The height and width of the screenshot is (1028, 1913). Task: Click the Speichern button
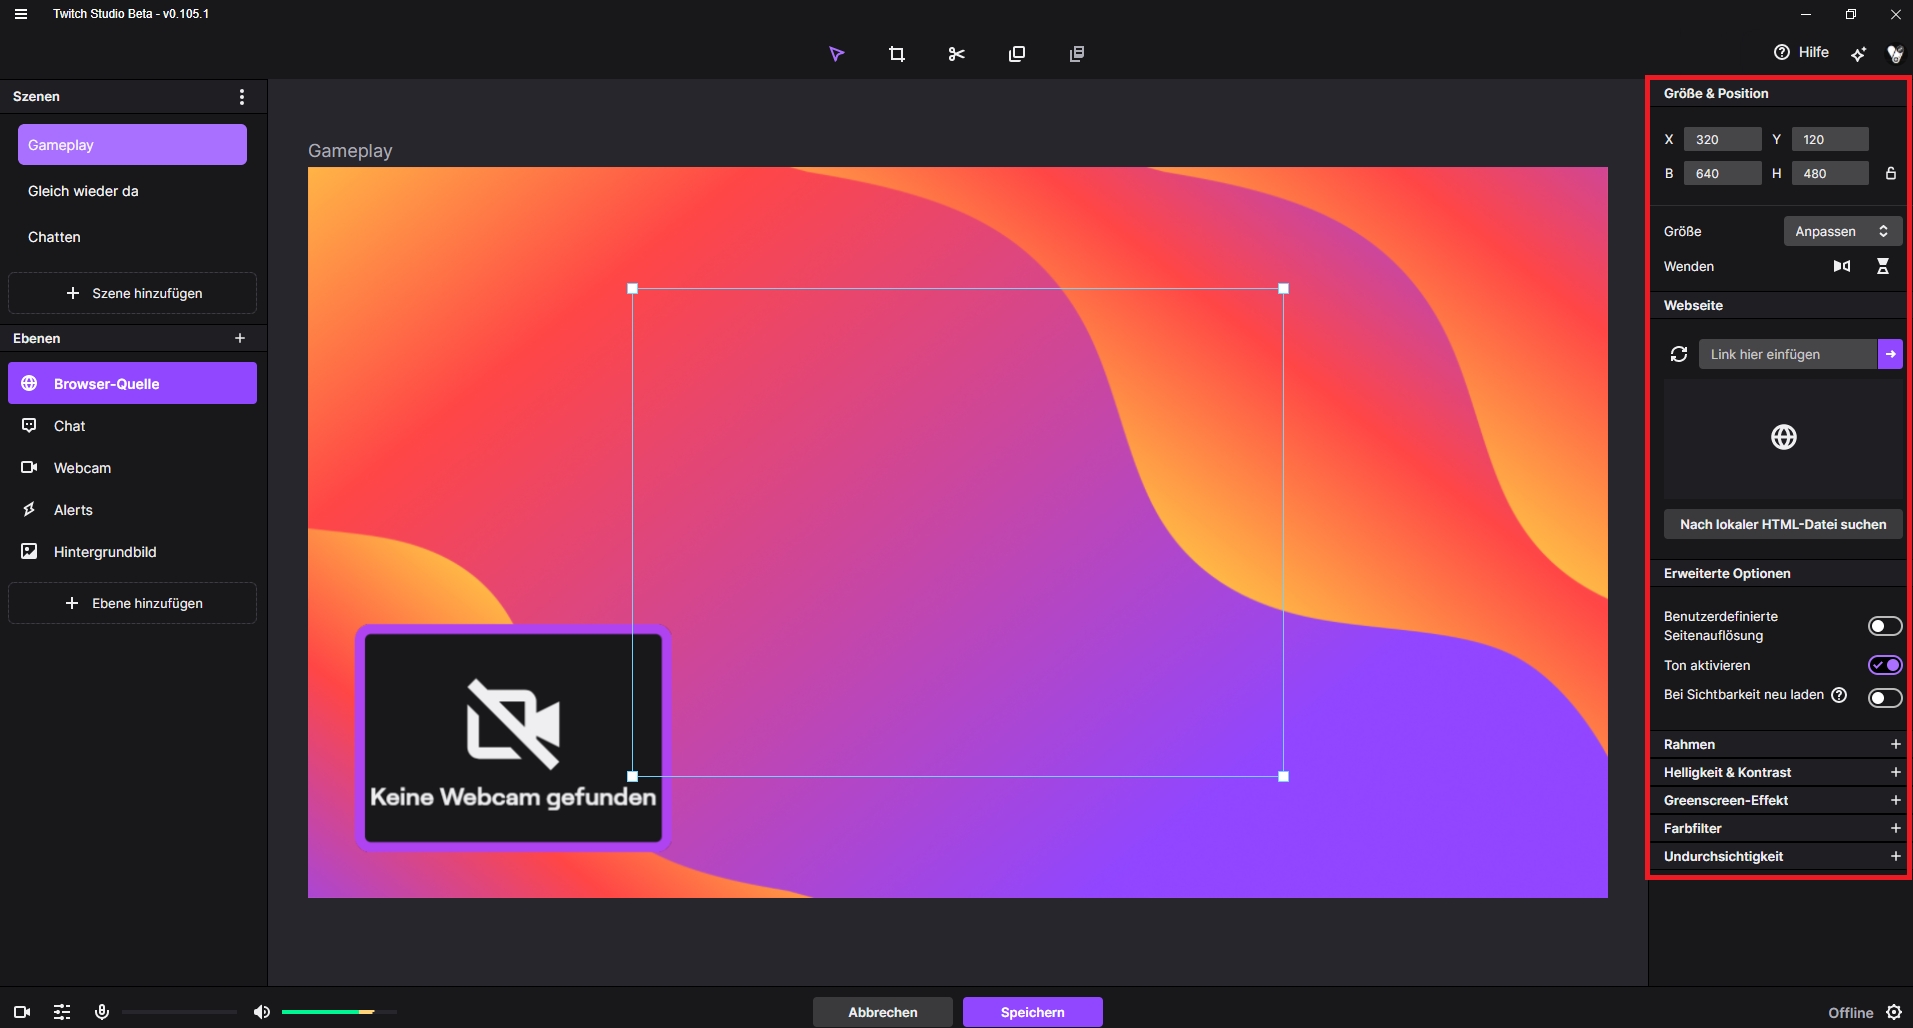point(1032,1012)
